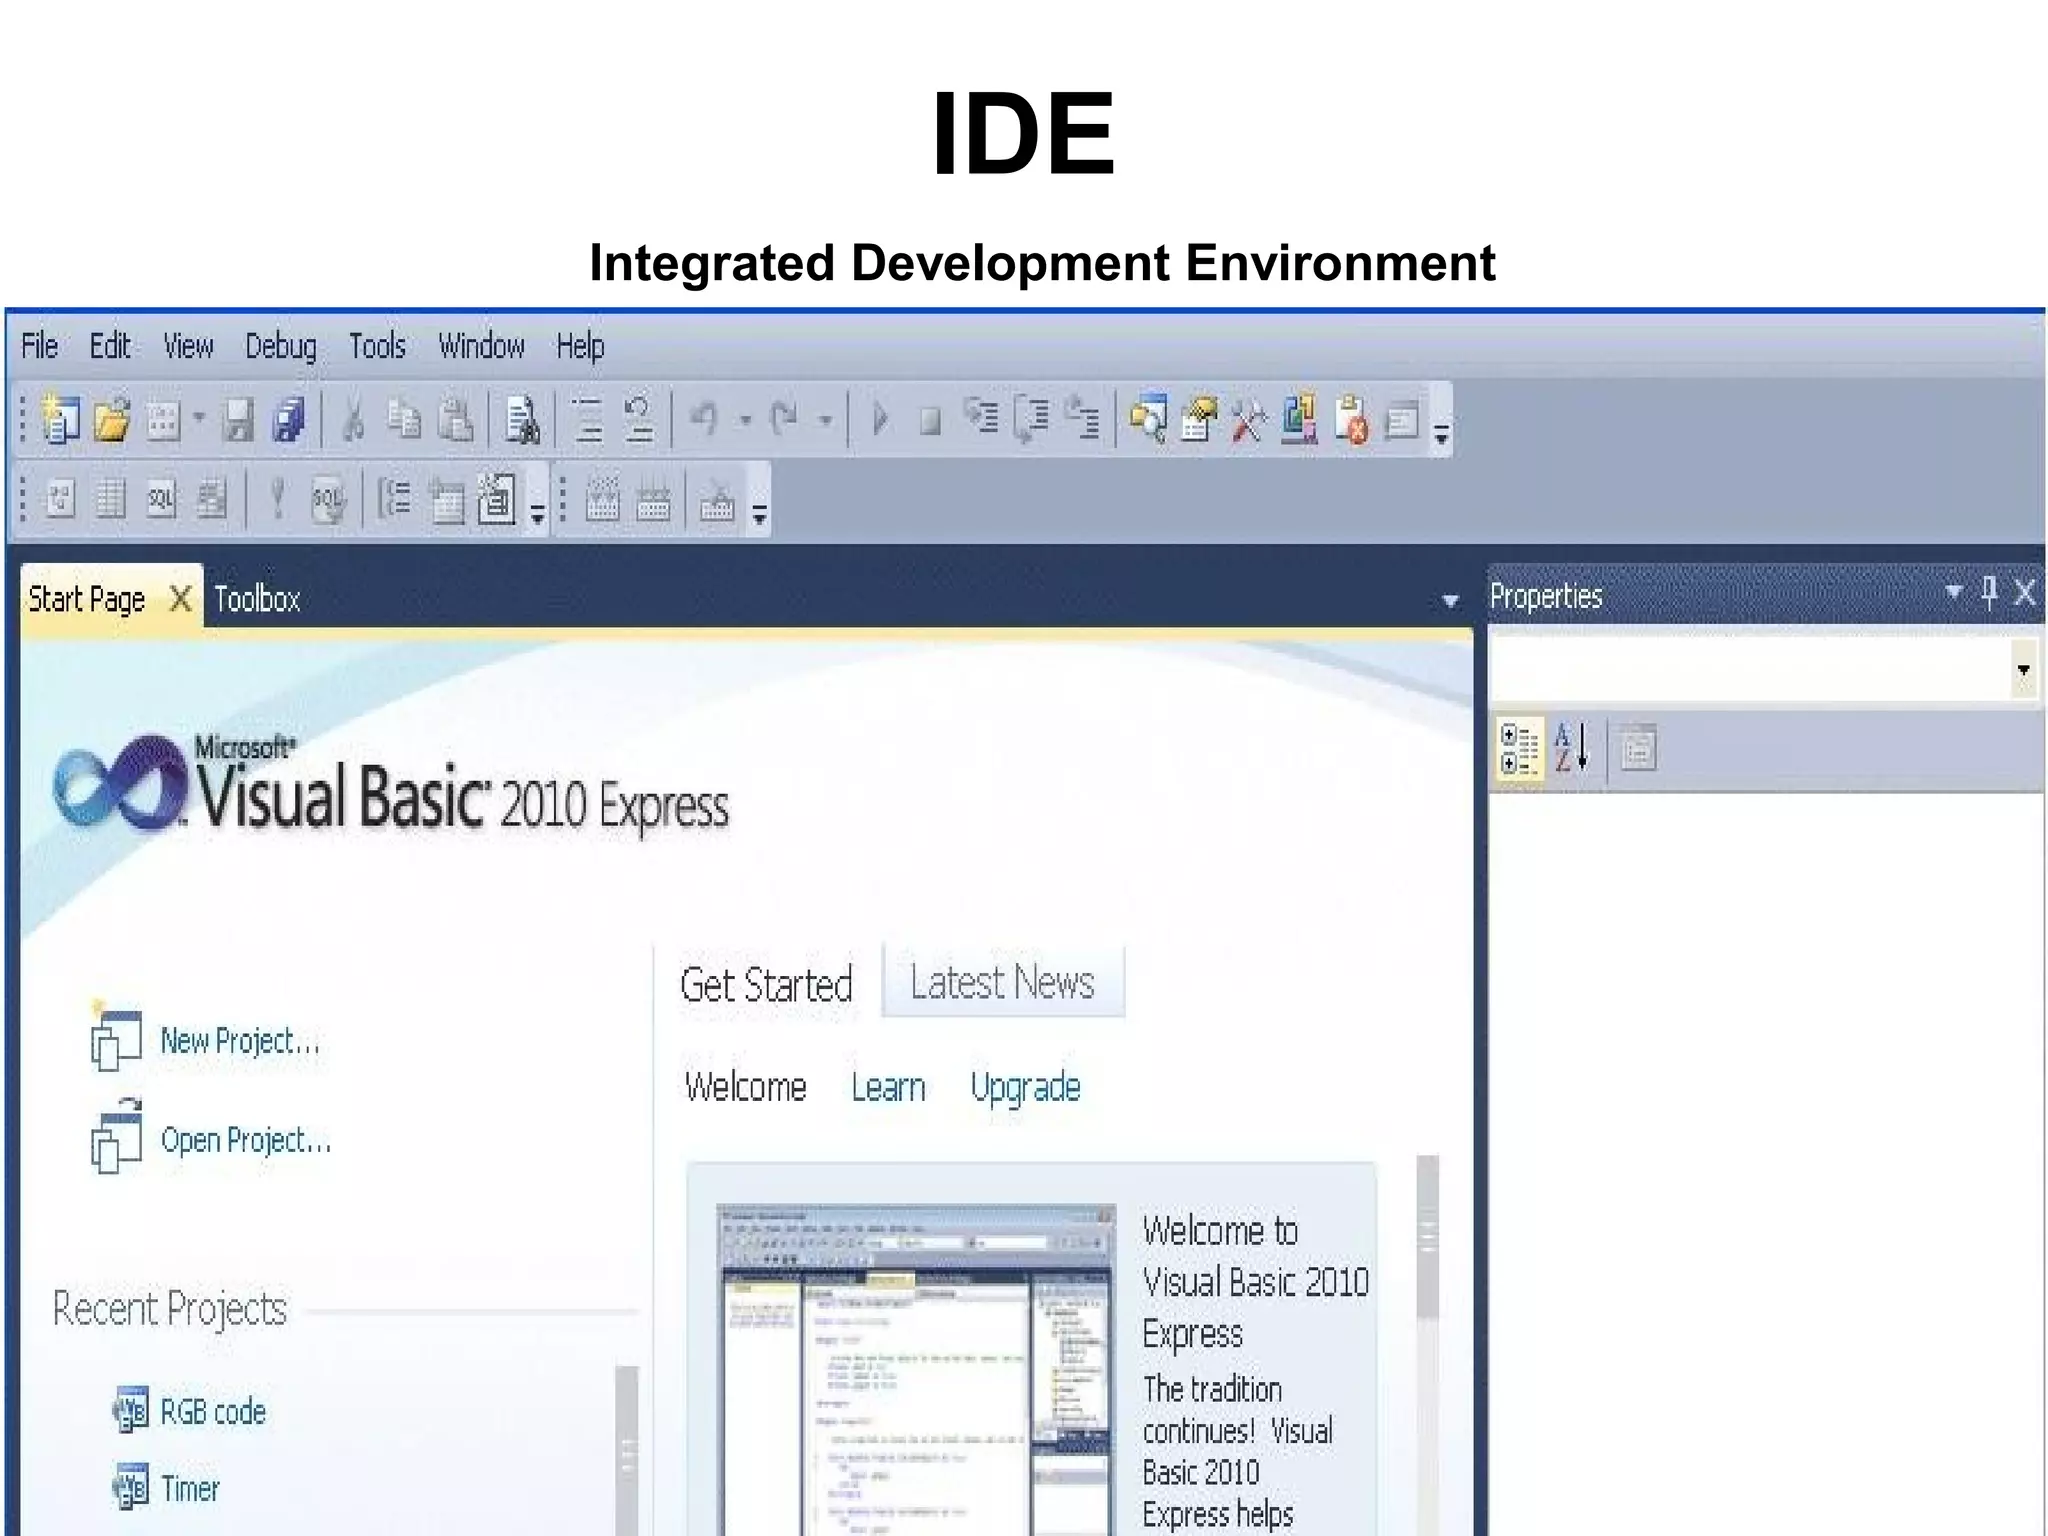Viewport: 2048px width, 1536px height.
Task: Click the Step Out debug icon
Action: click(x=1083, y=419)
